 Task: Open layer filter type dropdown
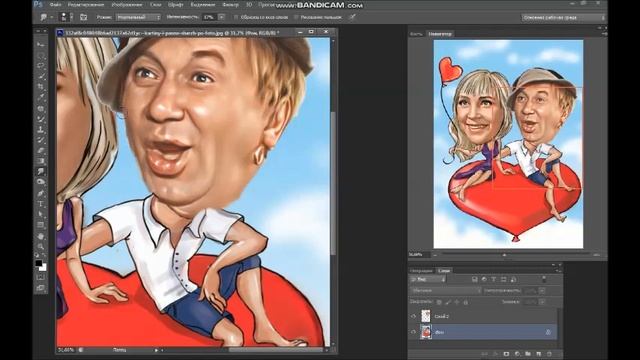[x=428, y=280]
